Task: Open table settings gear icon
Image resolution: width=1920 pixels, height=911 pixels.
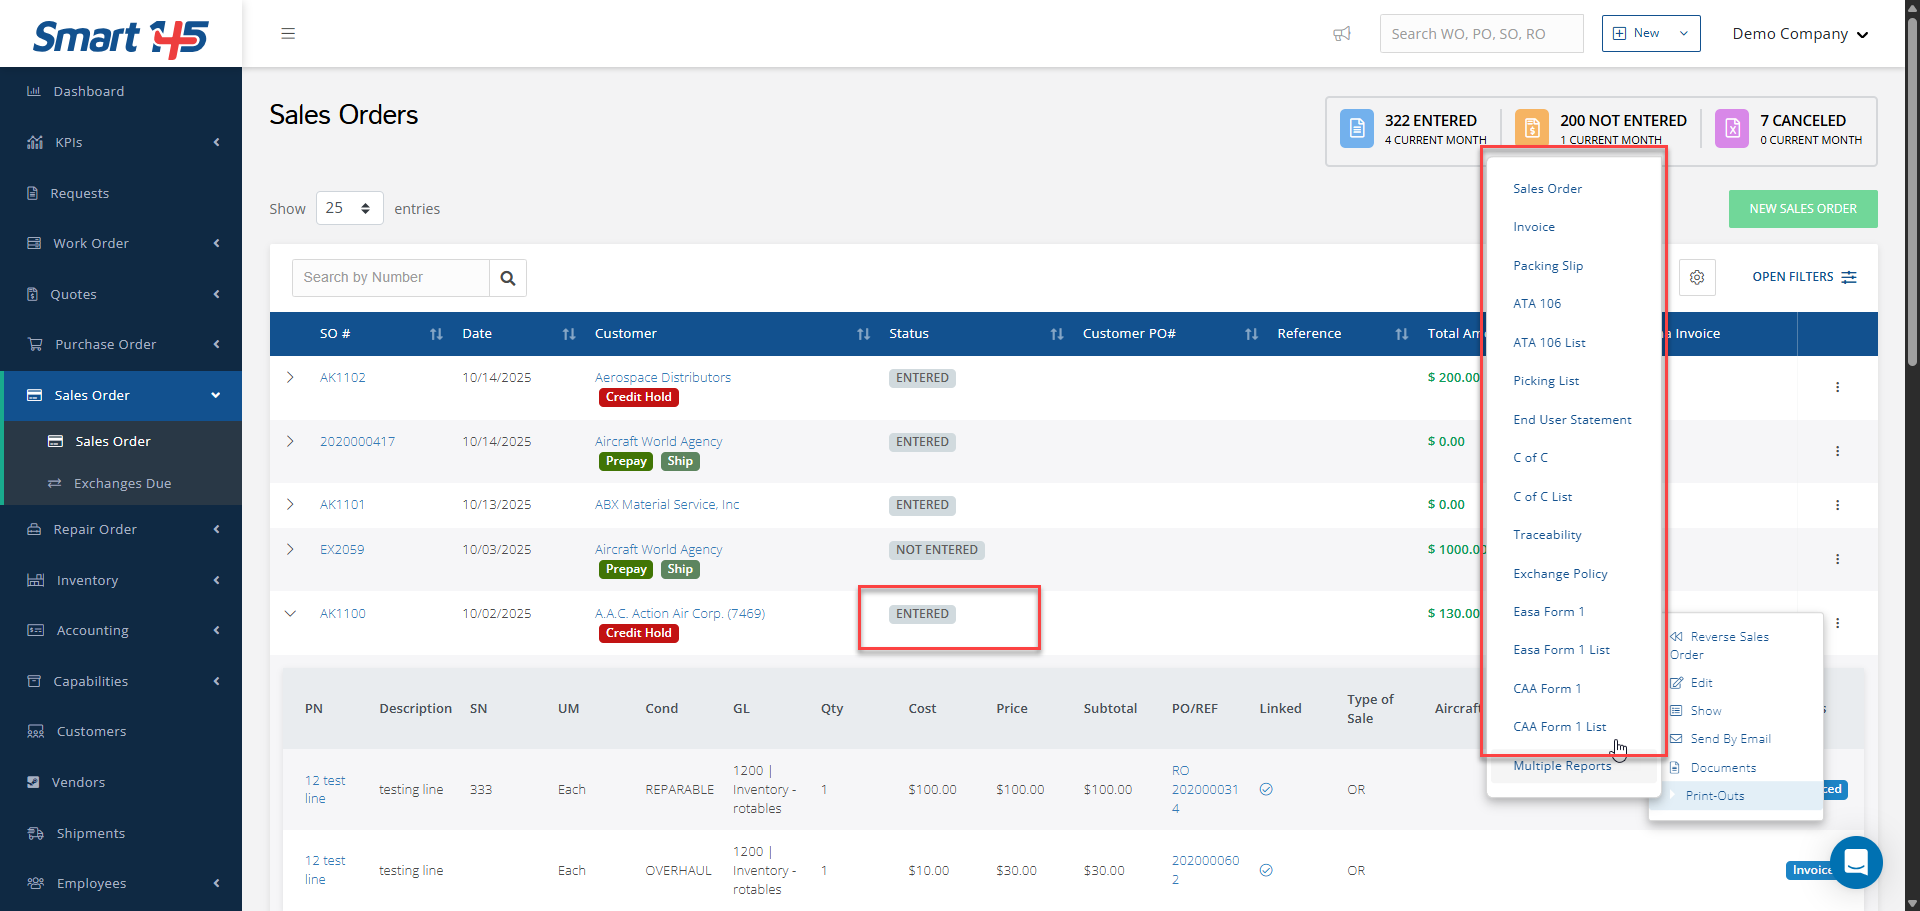Action: click(1697, 277)
